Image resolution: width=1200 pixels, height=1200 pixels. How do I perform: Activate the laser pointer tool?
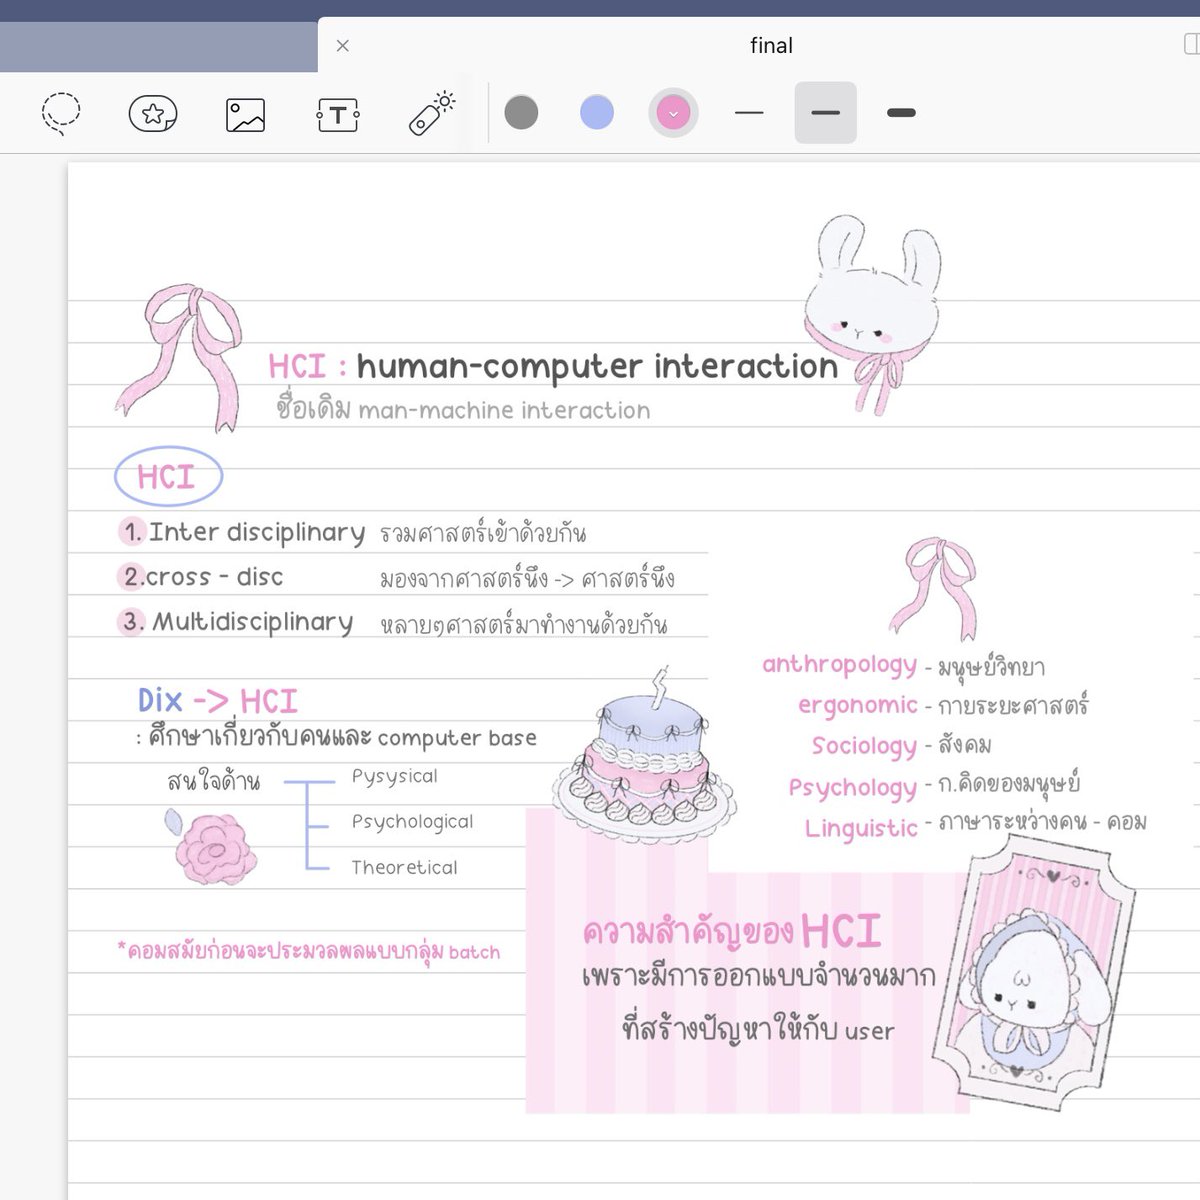tap(432, 113)
